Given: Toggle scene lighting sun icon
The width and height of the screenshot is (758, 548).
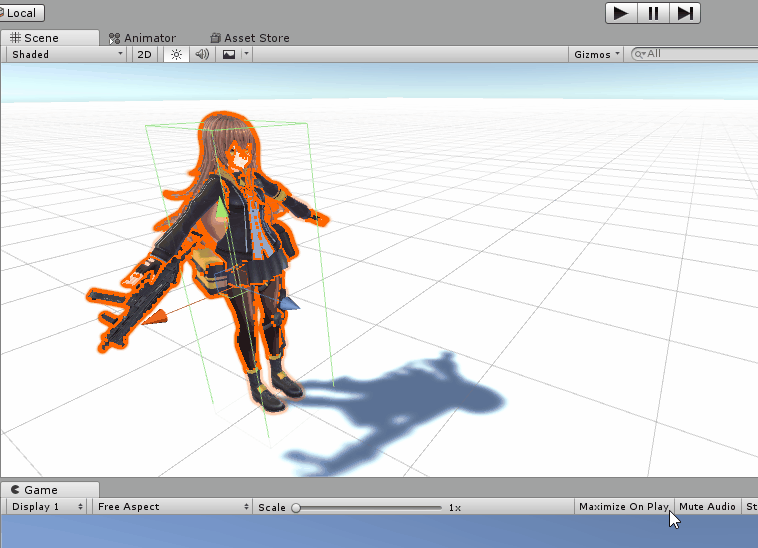Looking at the screenshot, I should pyautogui.click(x=176, y=54).
